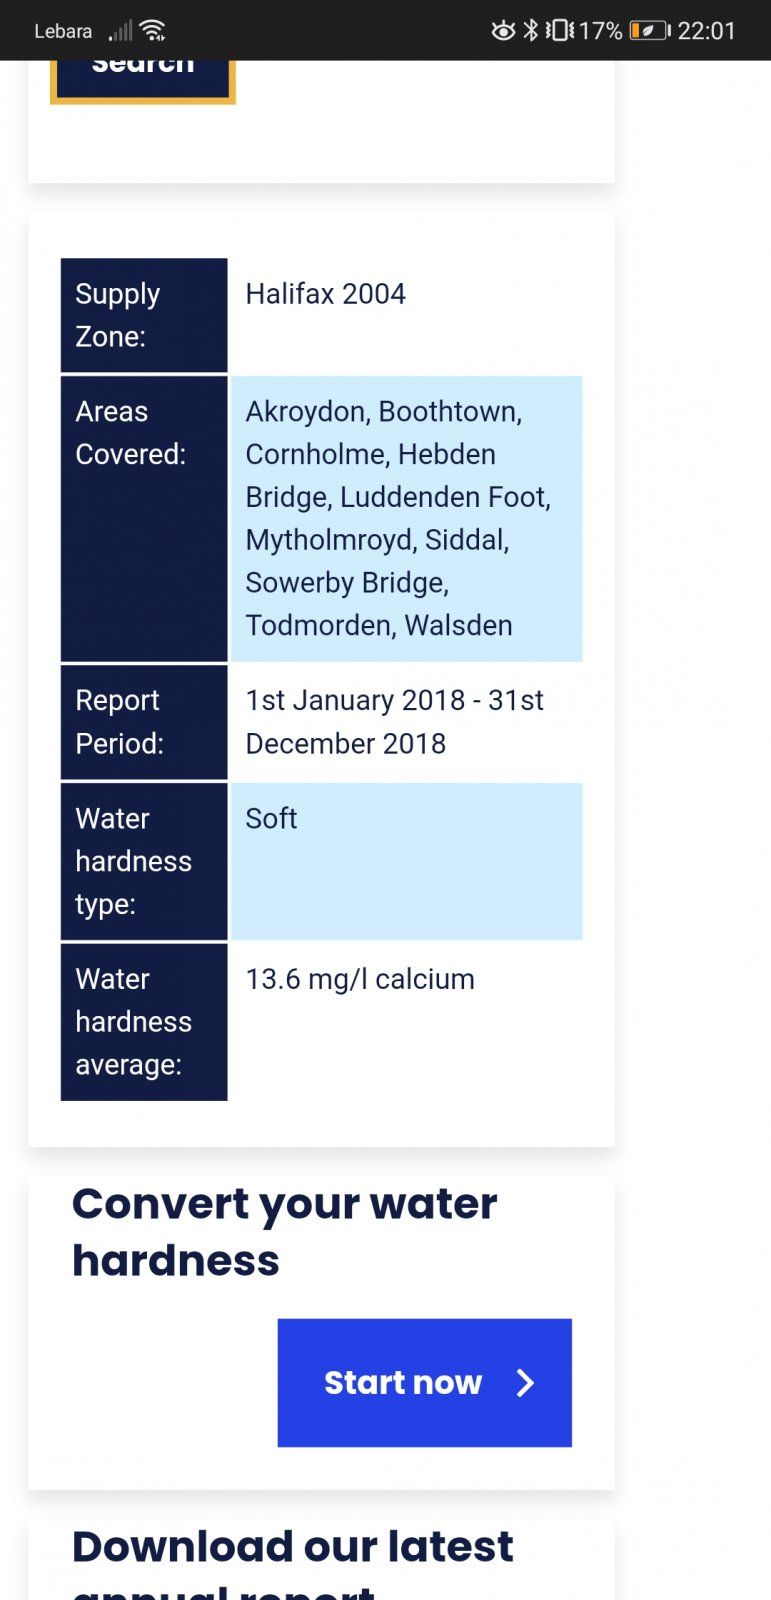Tap the 22:01 clock in status bar
Viewport: 771px width, 1600px height.
707,31
